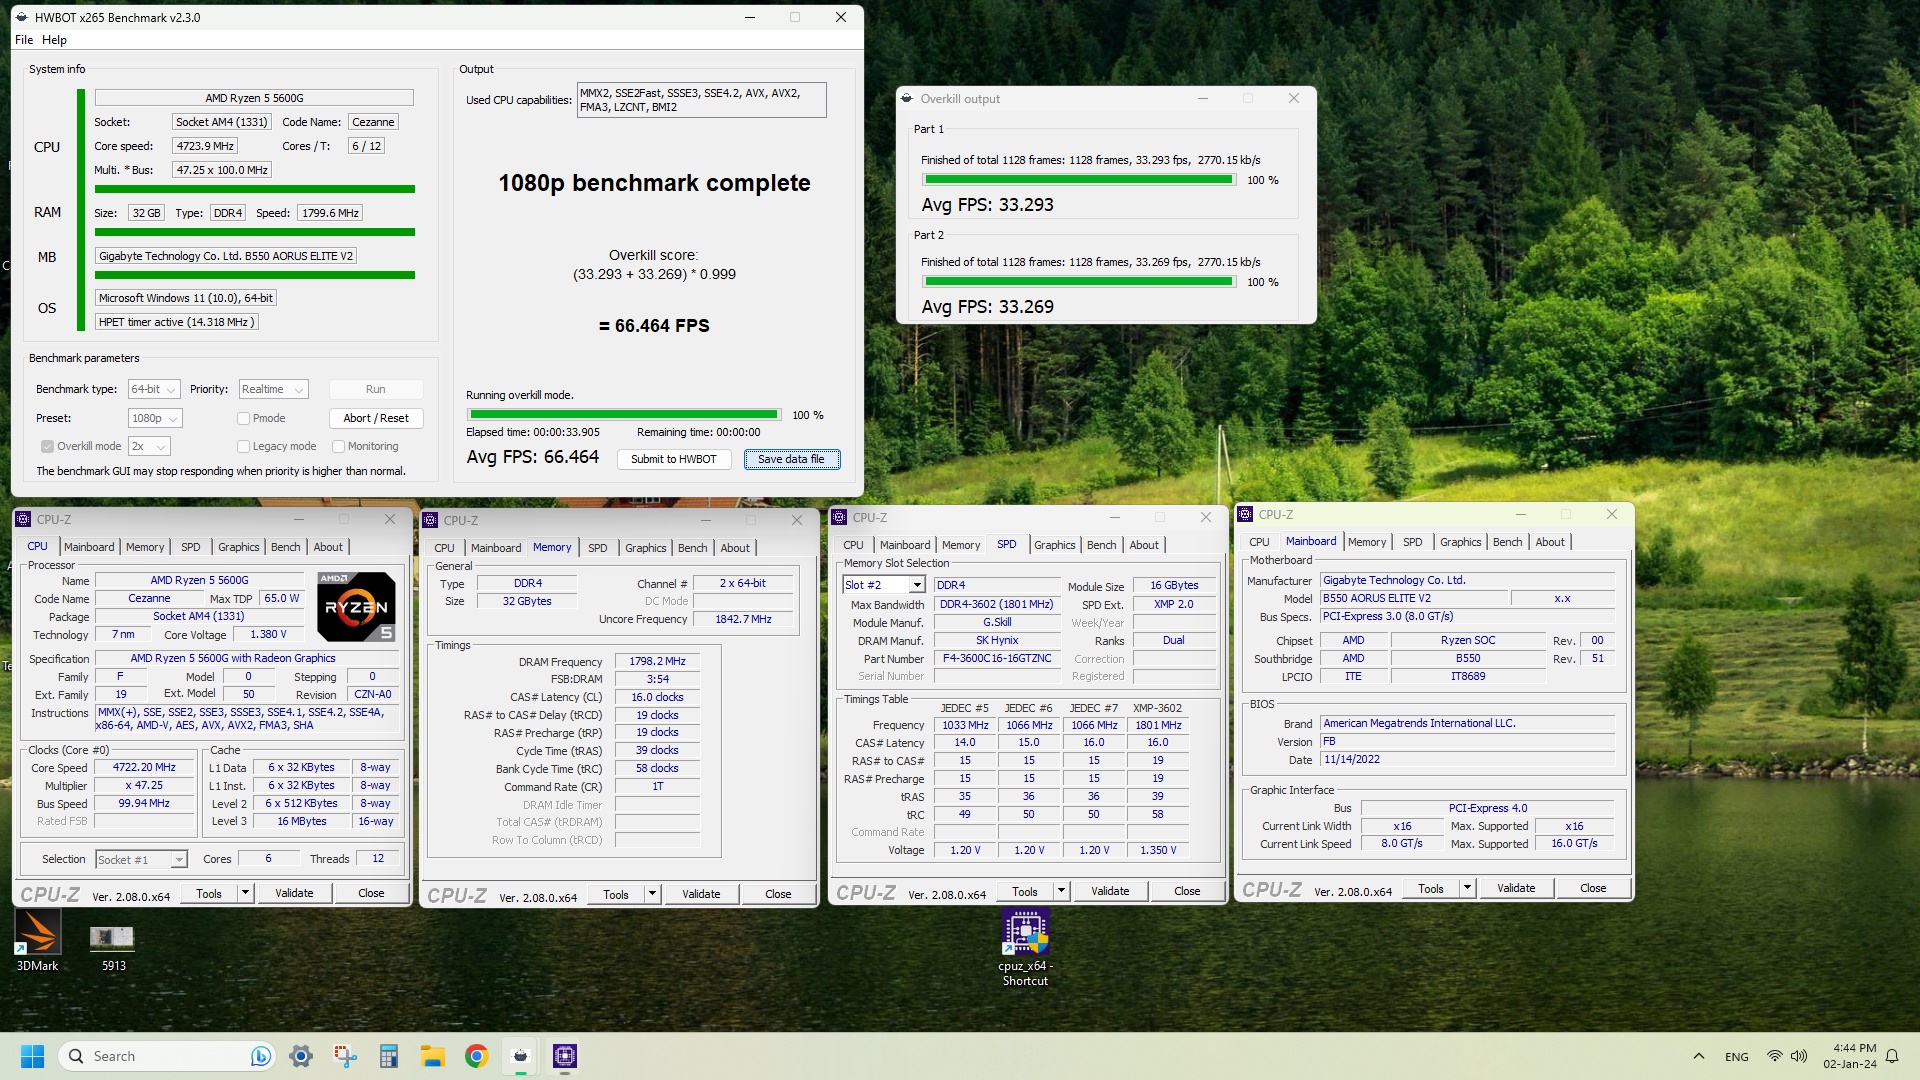This screenshot has width=1920, height=1080.
Task: Open the Bing icon in the search box
Action: (260, 1056)
